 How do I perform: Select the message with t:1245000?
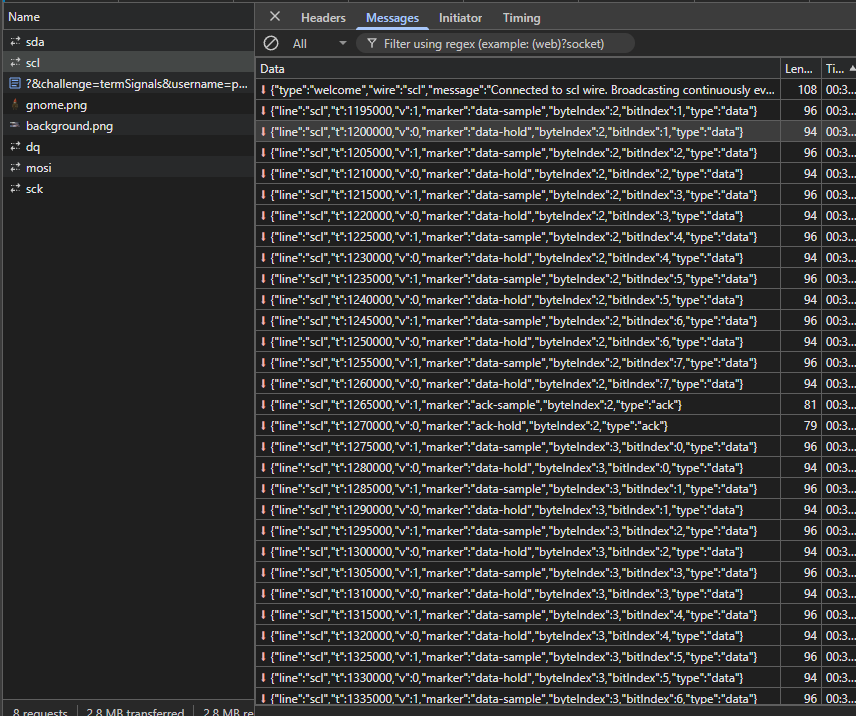[556, 321]
